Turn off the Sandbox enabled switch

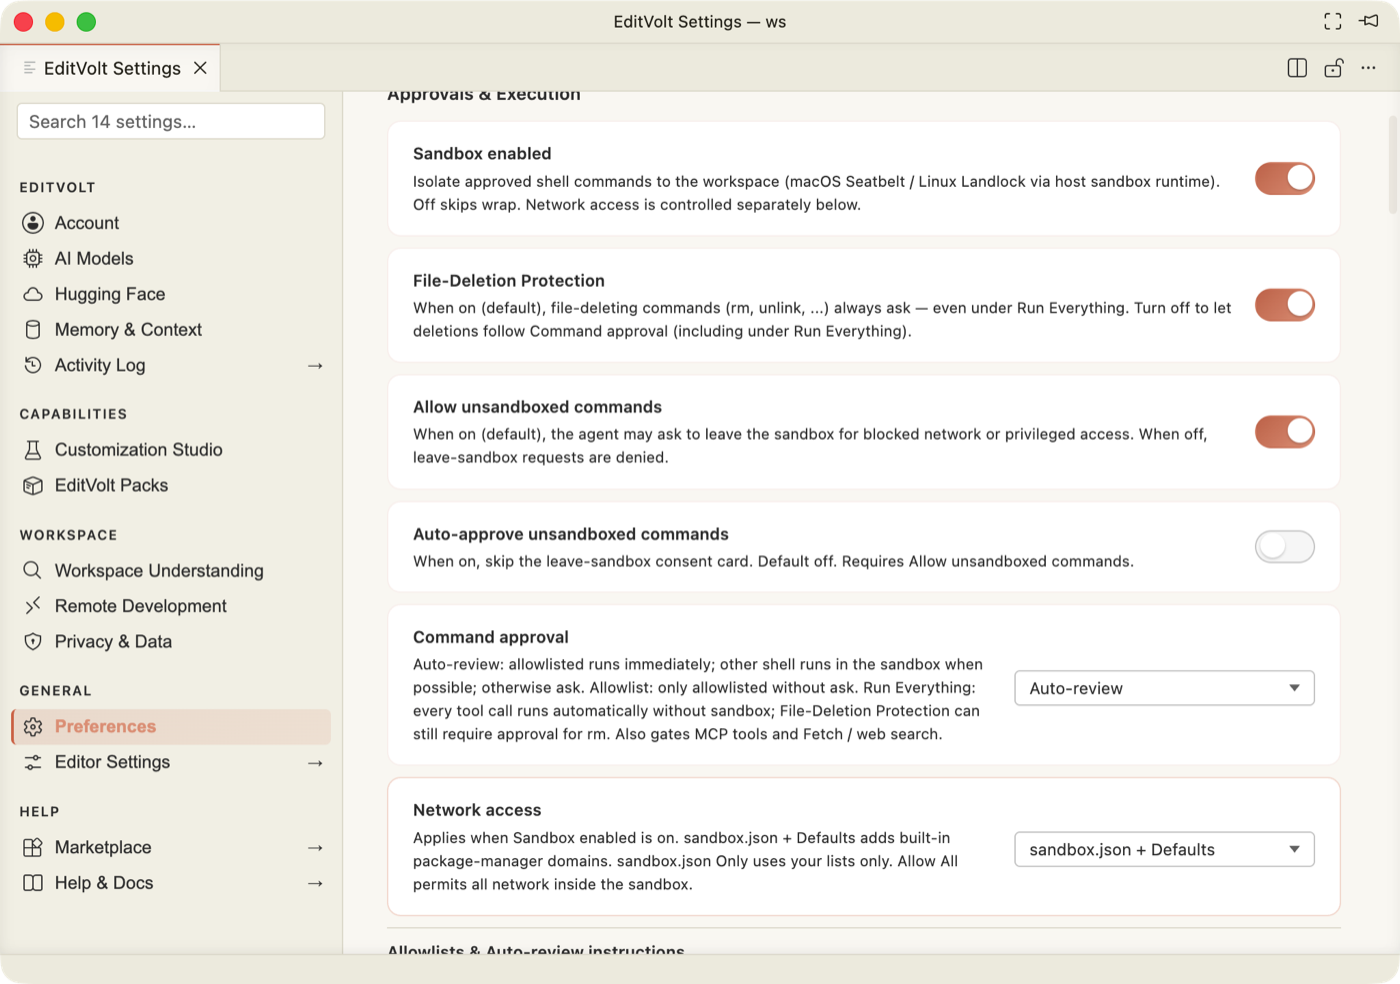(x=1285, y=178)
